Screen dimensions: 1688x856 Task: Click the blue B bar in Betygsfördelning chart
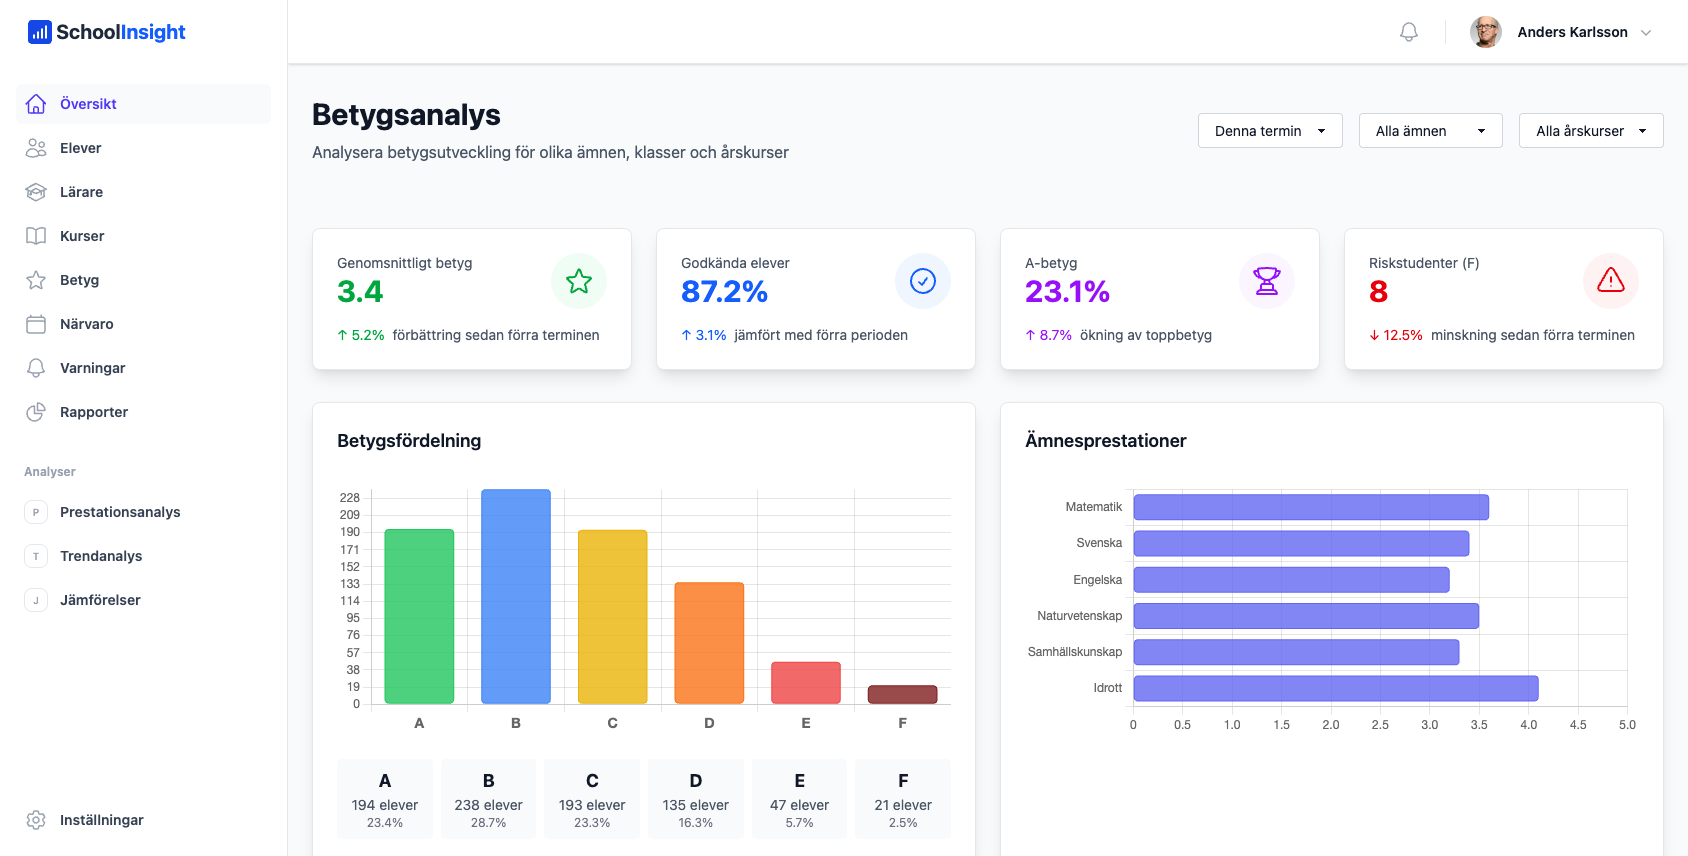tap(515, 596)
